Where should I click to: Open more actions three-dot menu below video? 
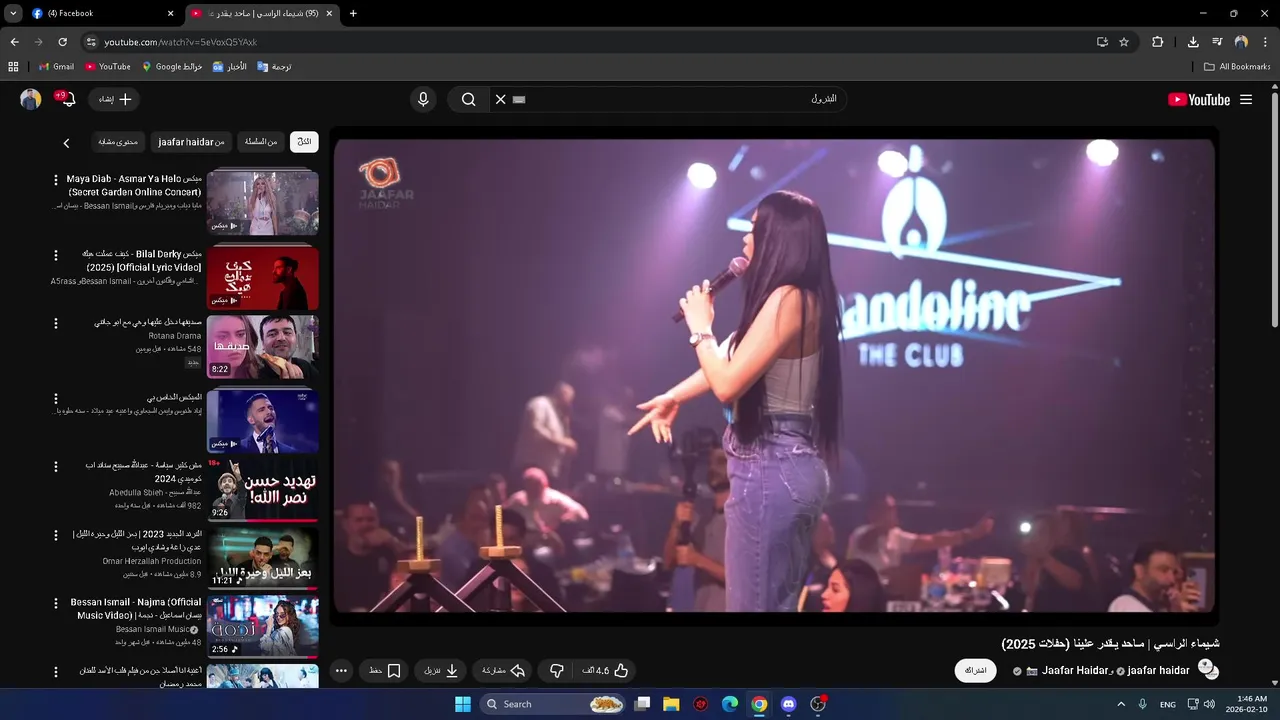pyautogui.click(x=341, y=671)
